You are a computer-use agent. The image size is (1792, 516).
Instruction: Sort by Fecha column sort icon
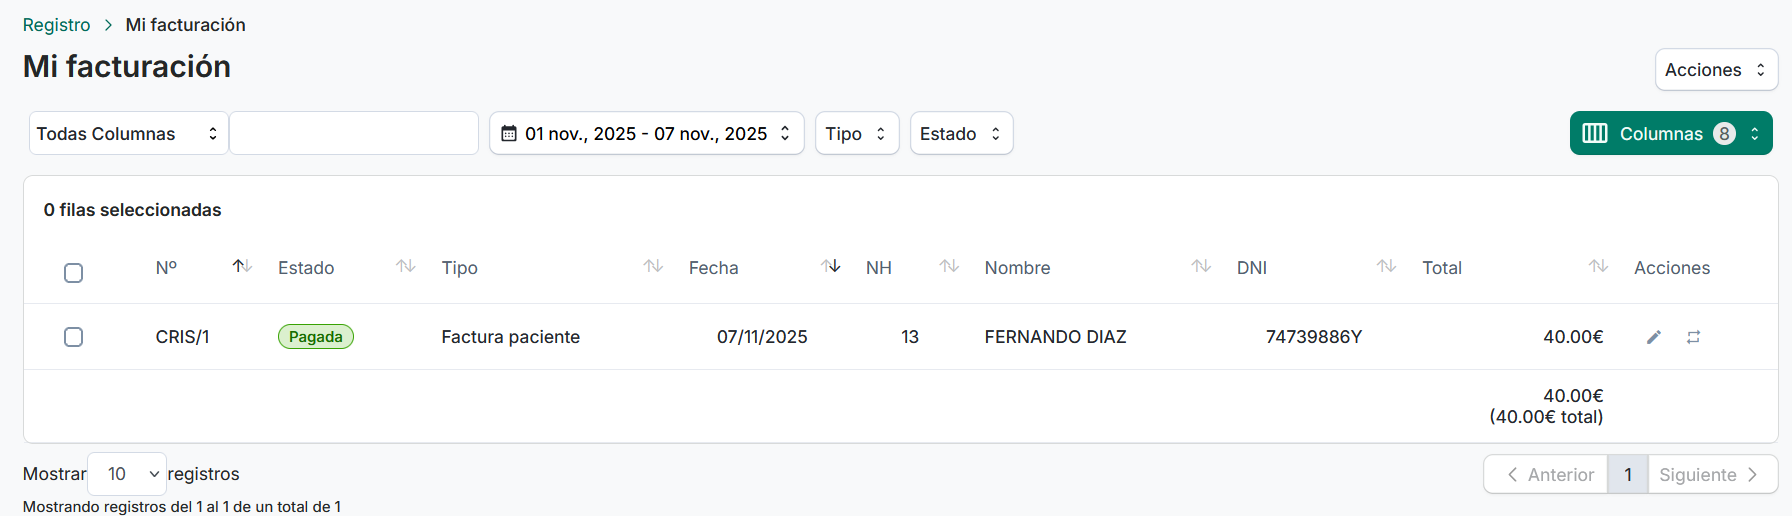click(830, 266)
